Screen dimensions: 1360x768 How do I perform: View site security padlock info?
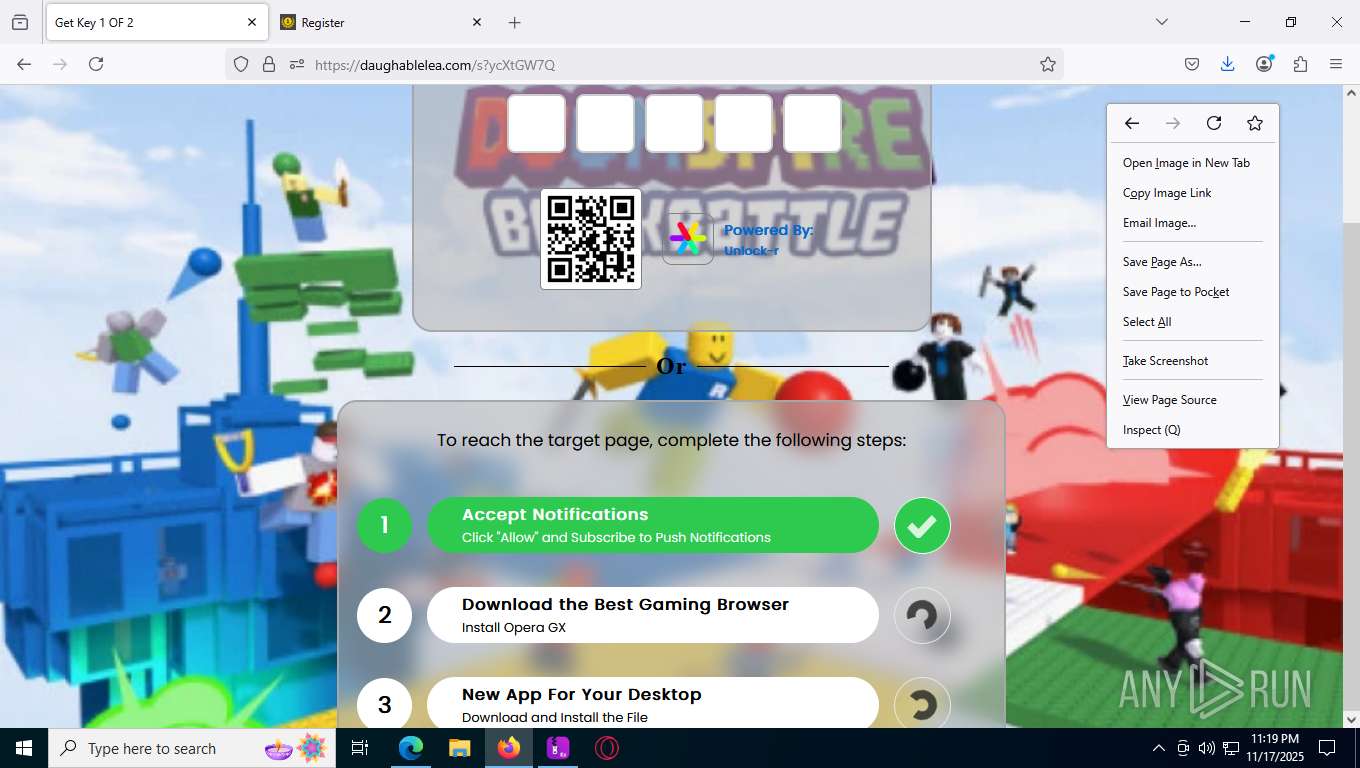(268, 64)
